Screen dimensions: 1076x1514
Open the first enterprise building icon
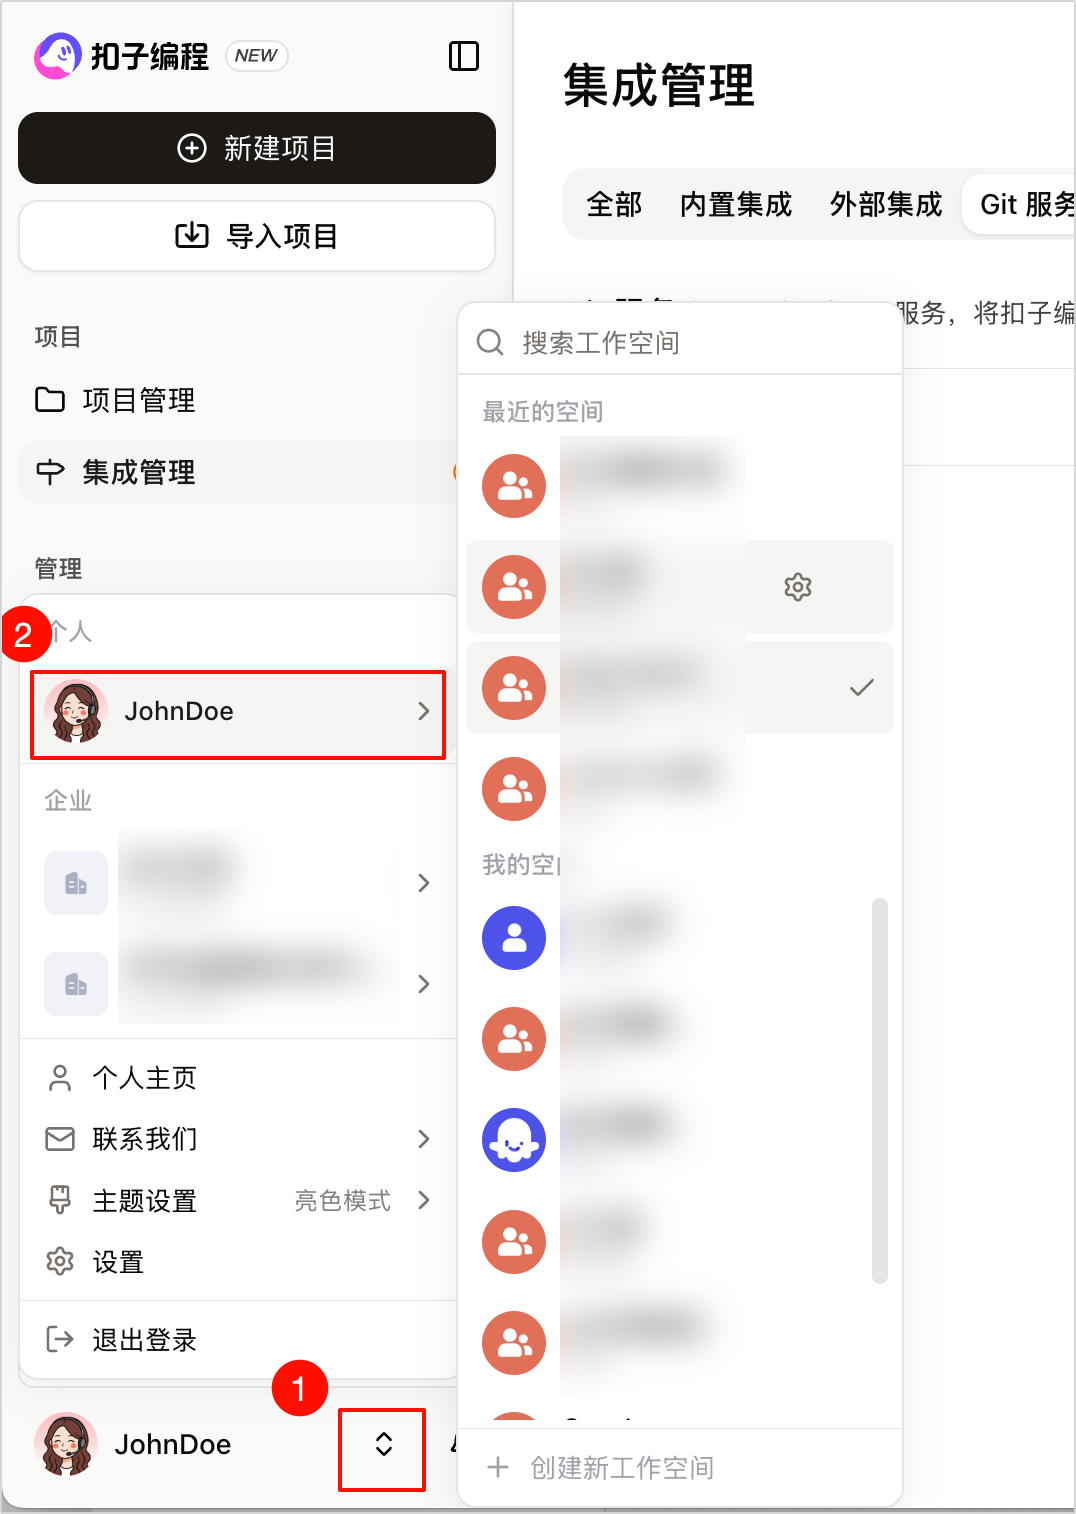point(76,883)
